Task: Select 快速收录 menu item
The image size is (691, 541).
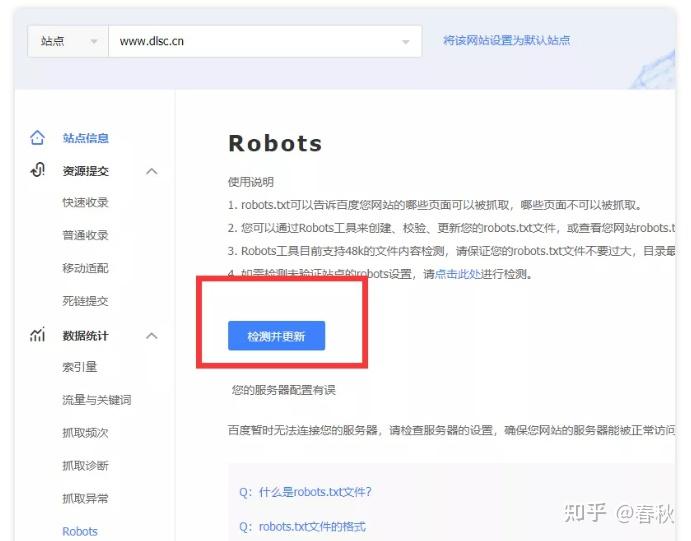Action: click(85, 203)
